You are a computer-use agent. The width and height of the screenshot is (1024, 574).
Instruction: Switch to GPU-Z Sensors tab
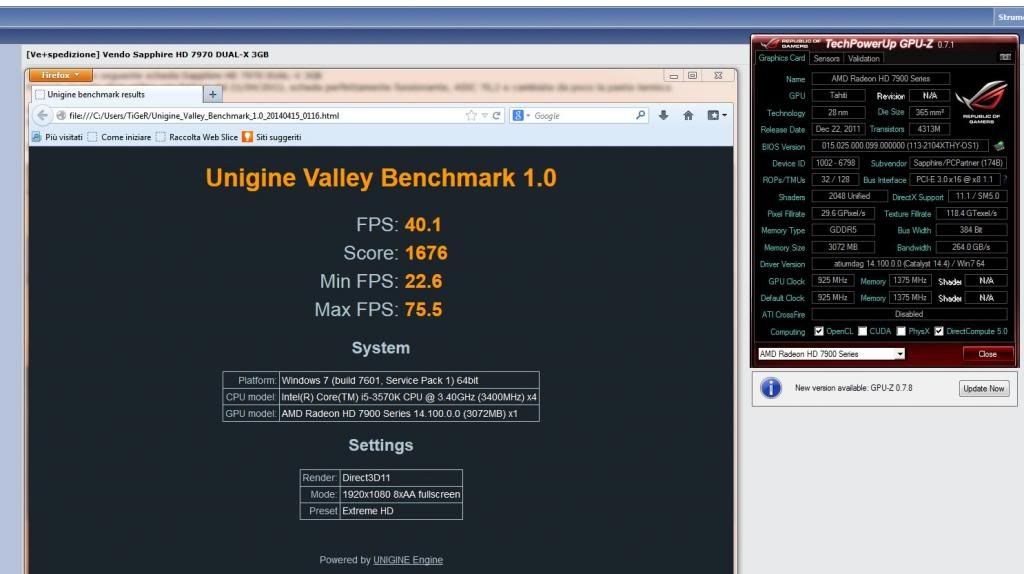[826, 59]
